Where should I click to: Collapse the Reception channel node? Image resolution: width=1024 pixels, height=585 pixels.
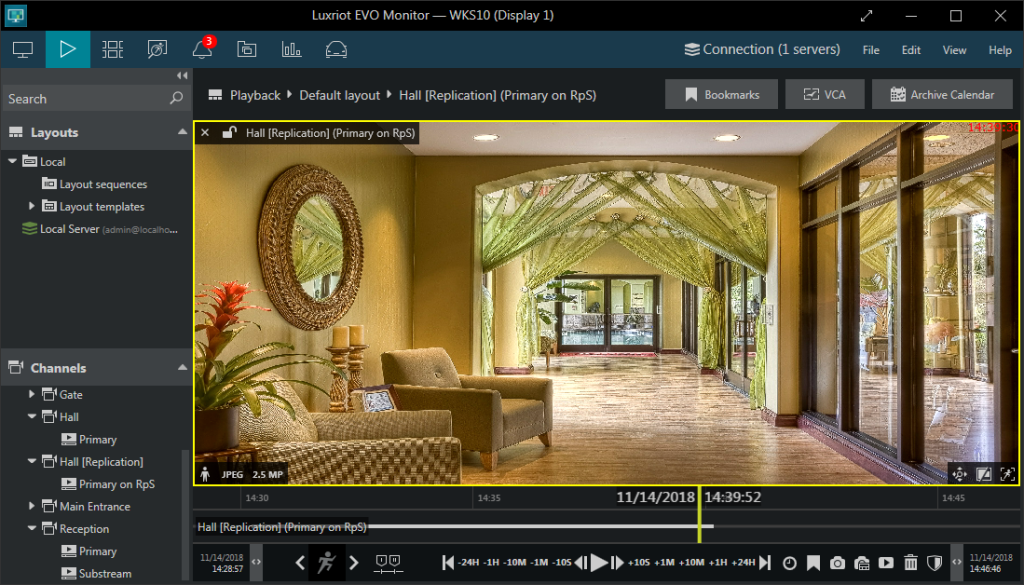(31, 528)
